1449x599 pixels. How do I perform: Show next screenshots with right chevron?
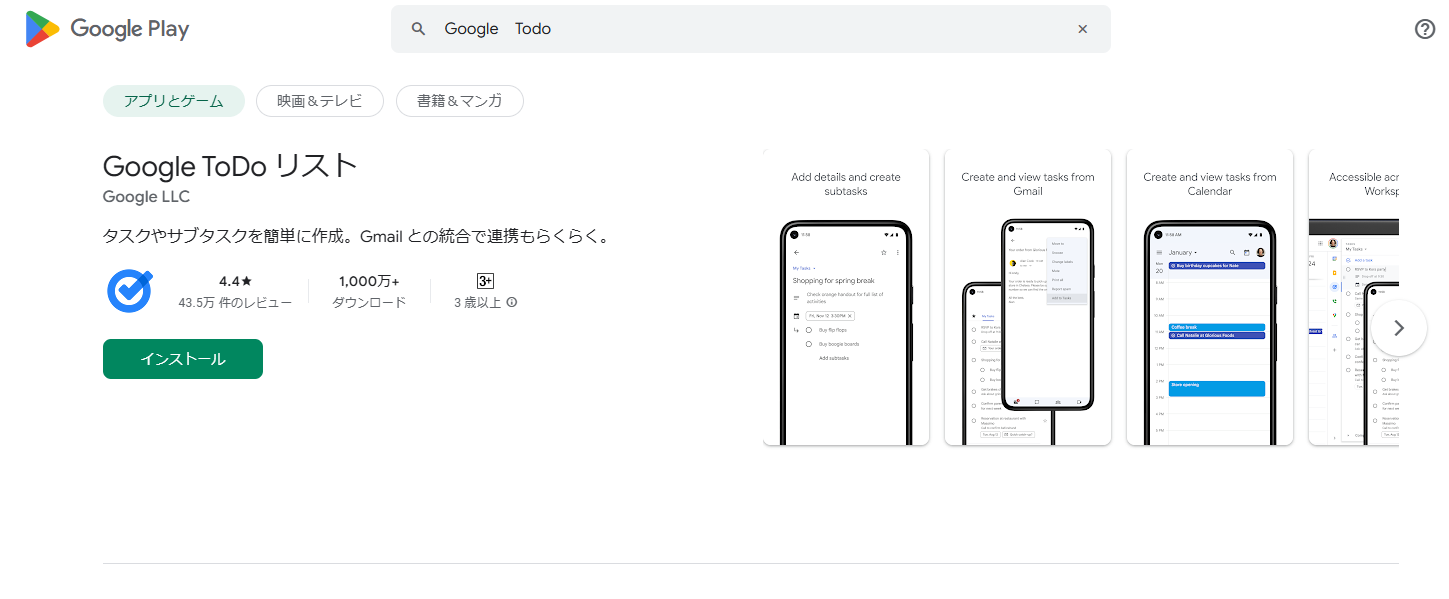[1398, 328]
